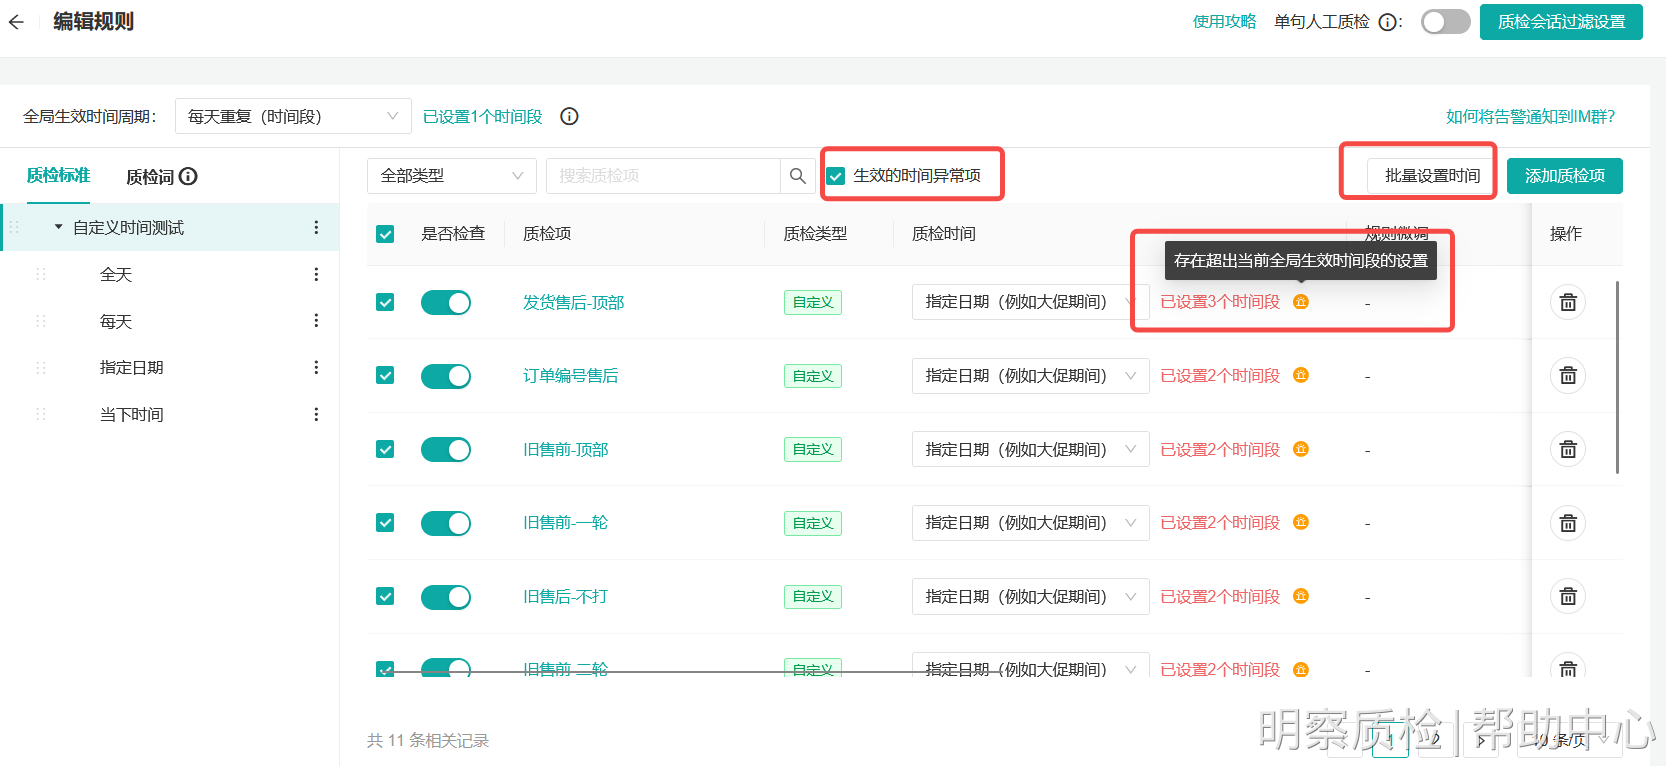Open the 已设置1个时间段 link

click(483, 117)
